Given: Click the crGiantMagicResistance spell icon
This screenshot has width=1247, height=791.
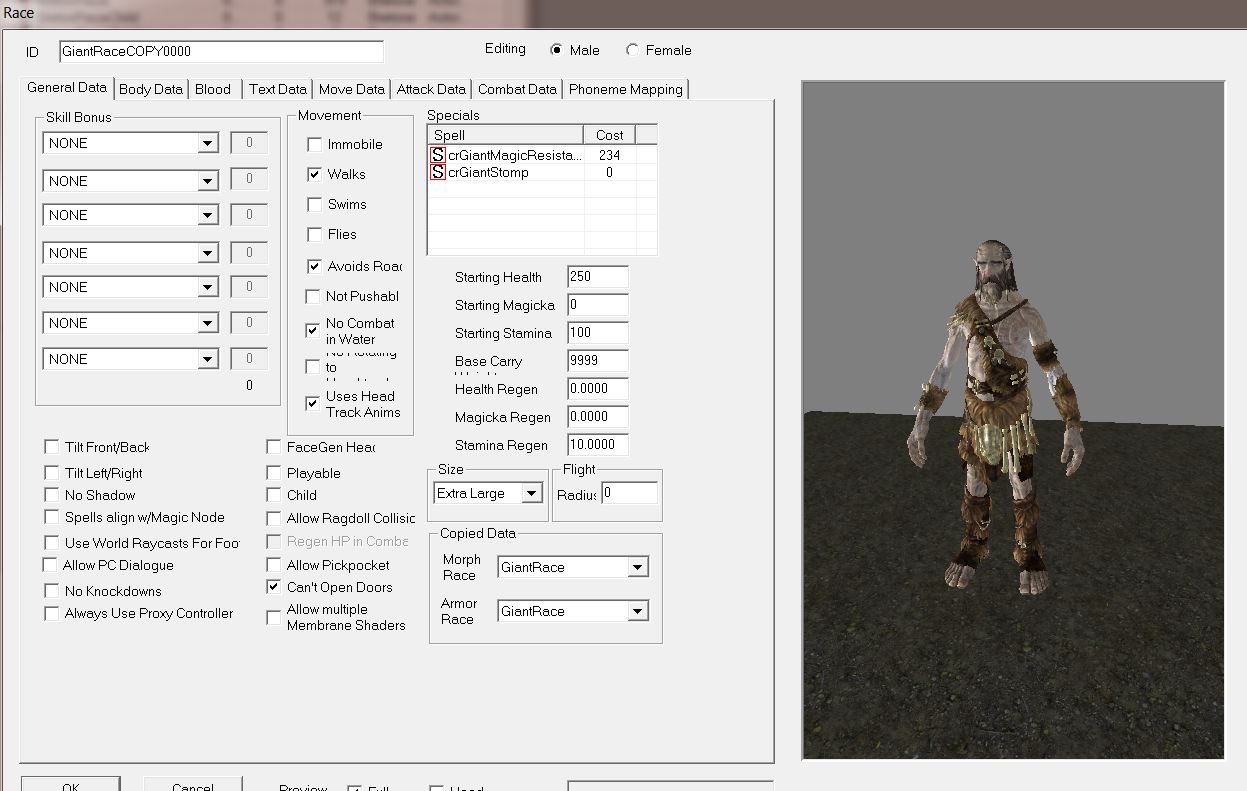Looking at the screenshot, I should tap(437, 155).
